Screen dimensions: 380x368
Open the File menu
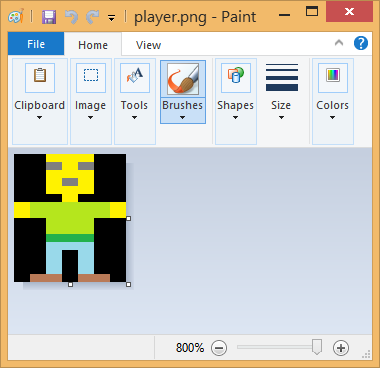[x=36, y=44]
